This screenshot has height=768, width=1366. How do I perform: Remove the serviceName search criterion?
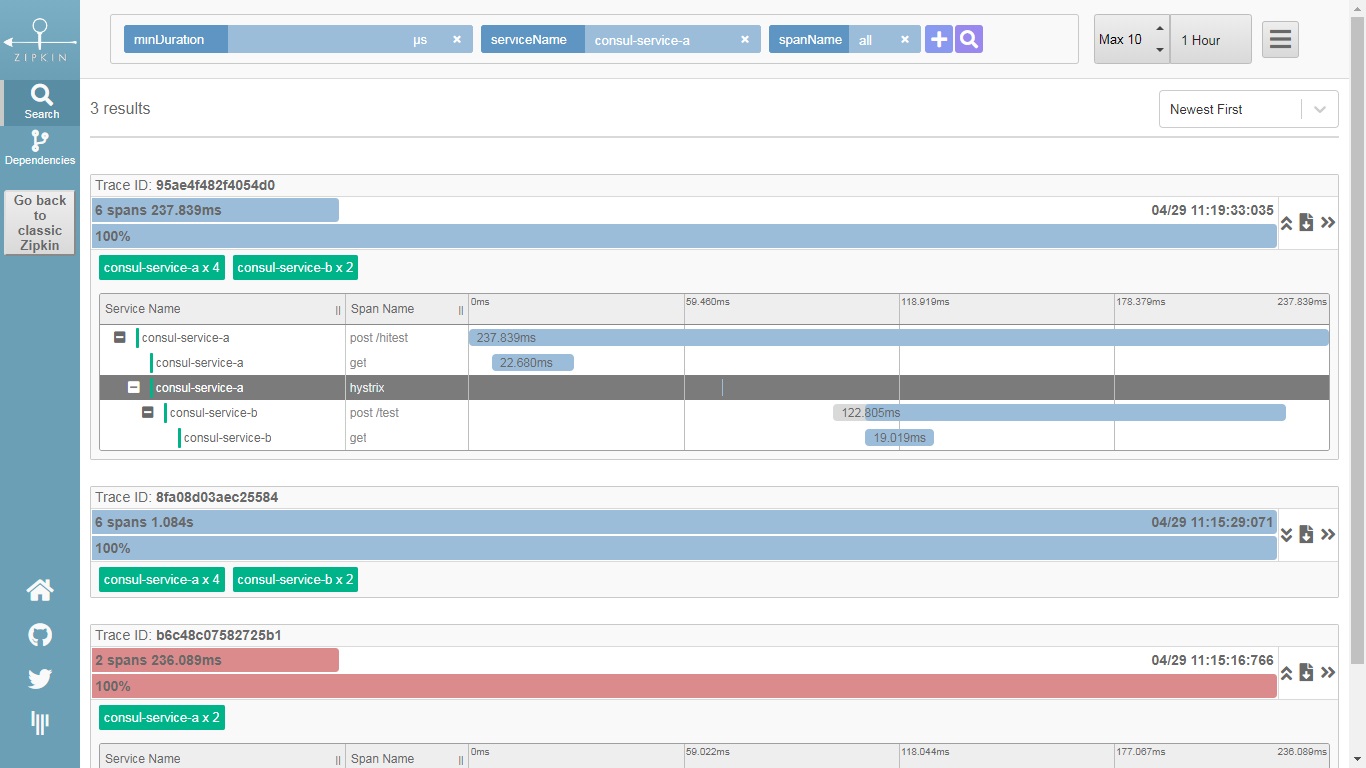coord(745,40)
